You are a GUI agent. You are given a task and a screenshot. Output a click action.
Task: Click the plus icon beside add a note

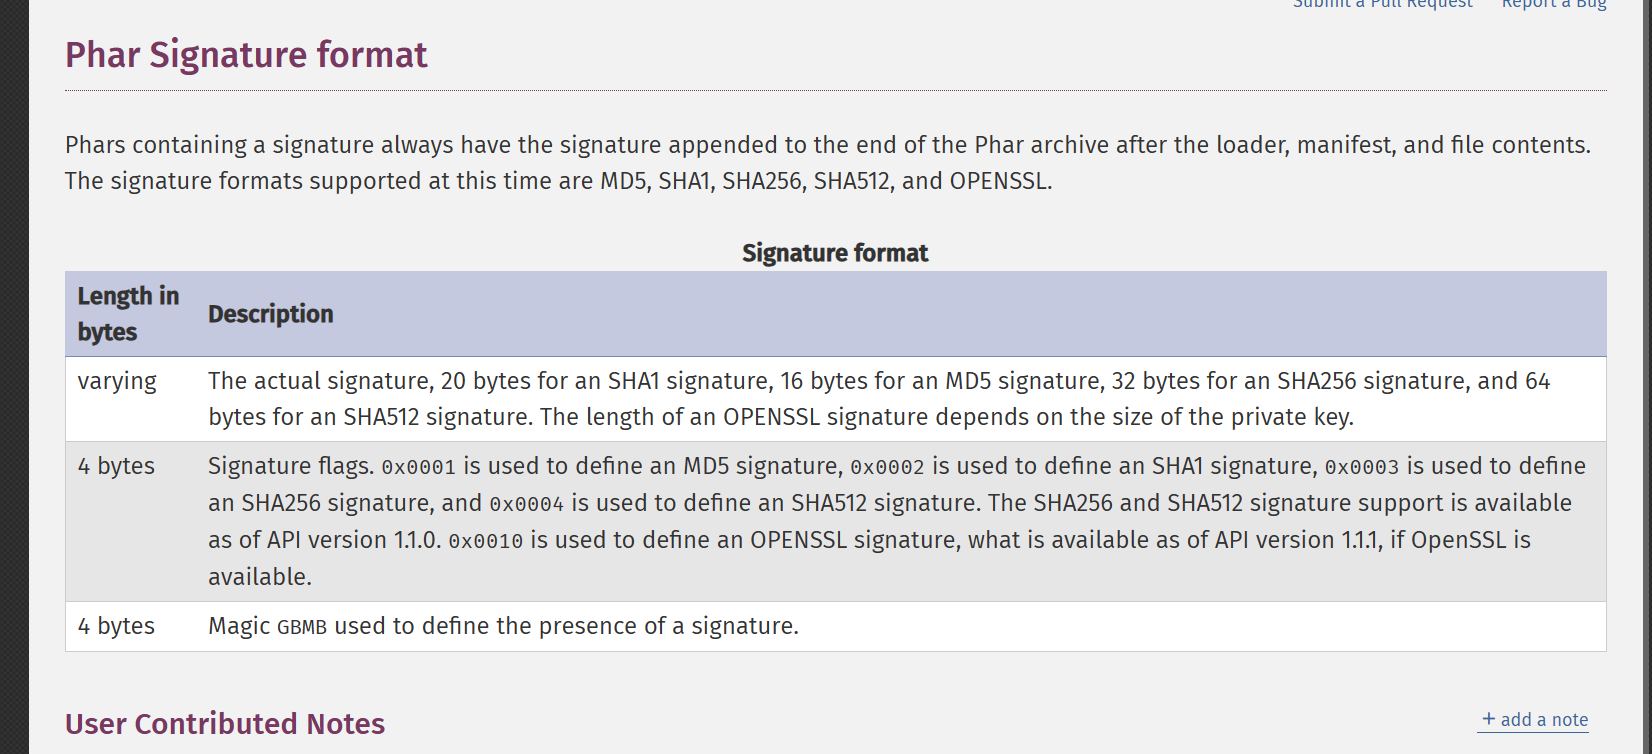1488,719
